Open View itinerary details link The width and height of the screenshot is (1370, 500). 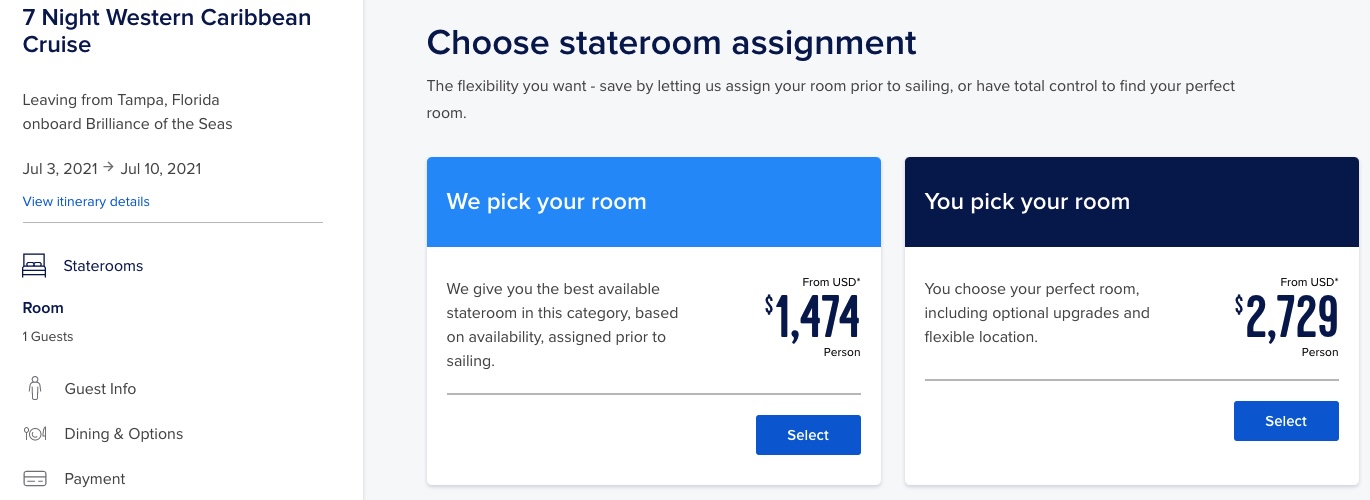[x=86, y=201]
